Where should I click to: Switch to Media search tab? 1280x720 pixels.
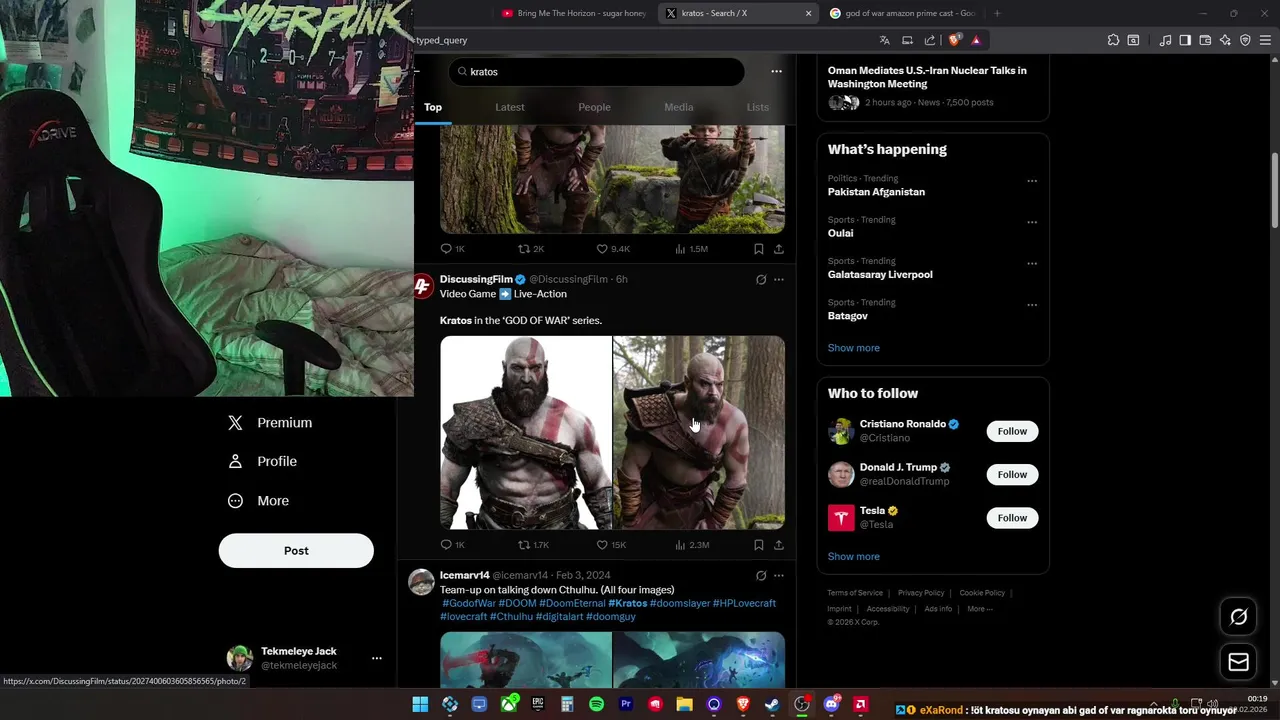click(679, 107)
